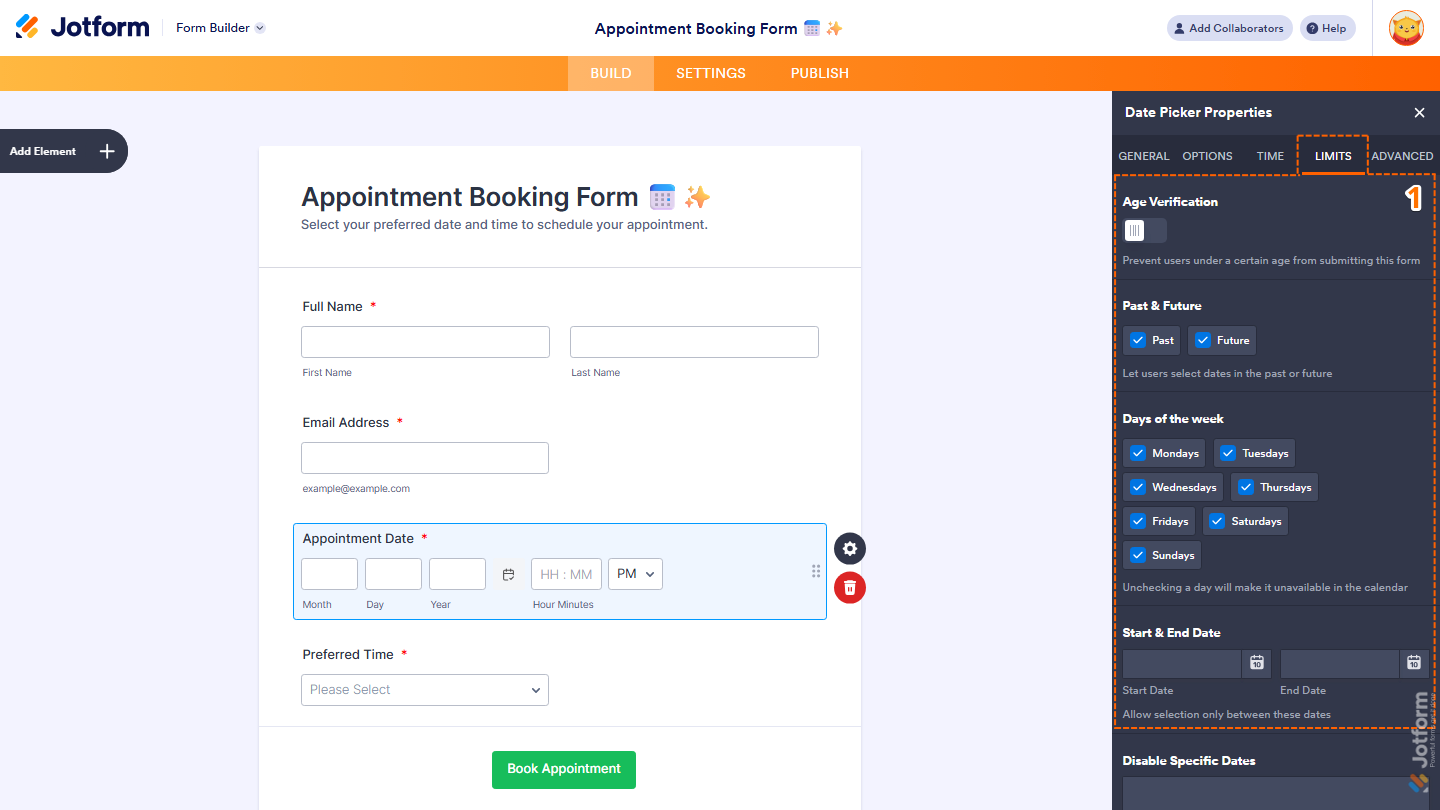Image resolution: width=1440 pixels, height=810 pixels.
Task: Click the Appointment Date field label
Action: (358, 539)
